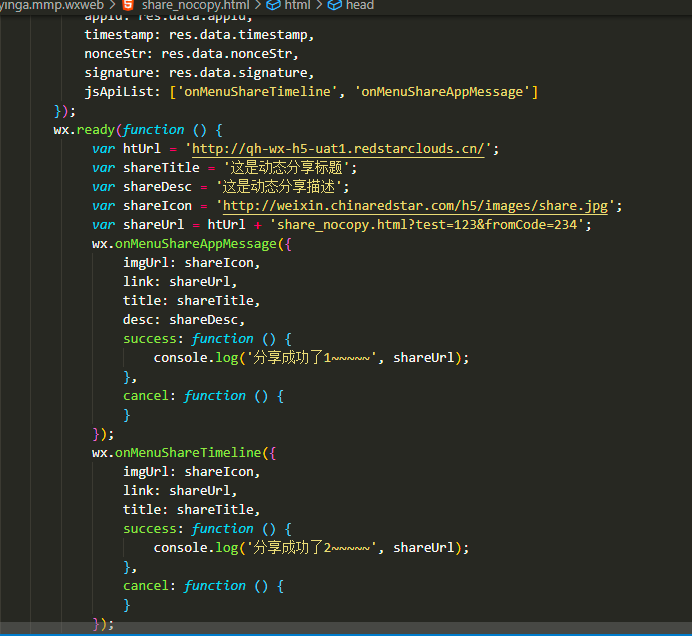
Task: Click the wx.onMenuShareAppMessage call
Action: [192, 244]
